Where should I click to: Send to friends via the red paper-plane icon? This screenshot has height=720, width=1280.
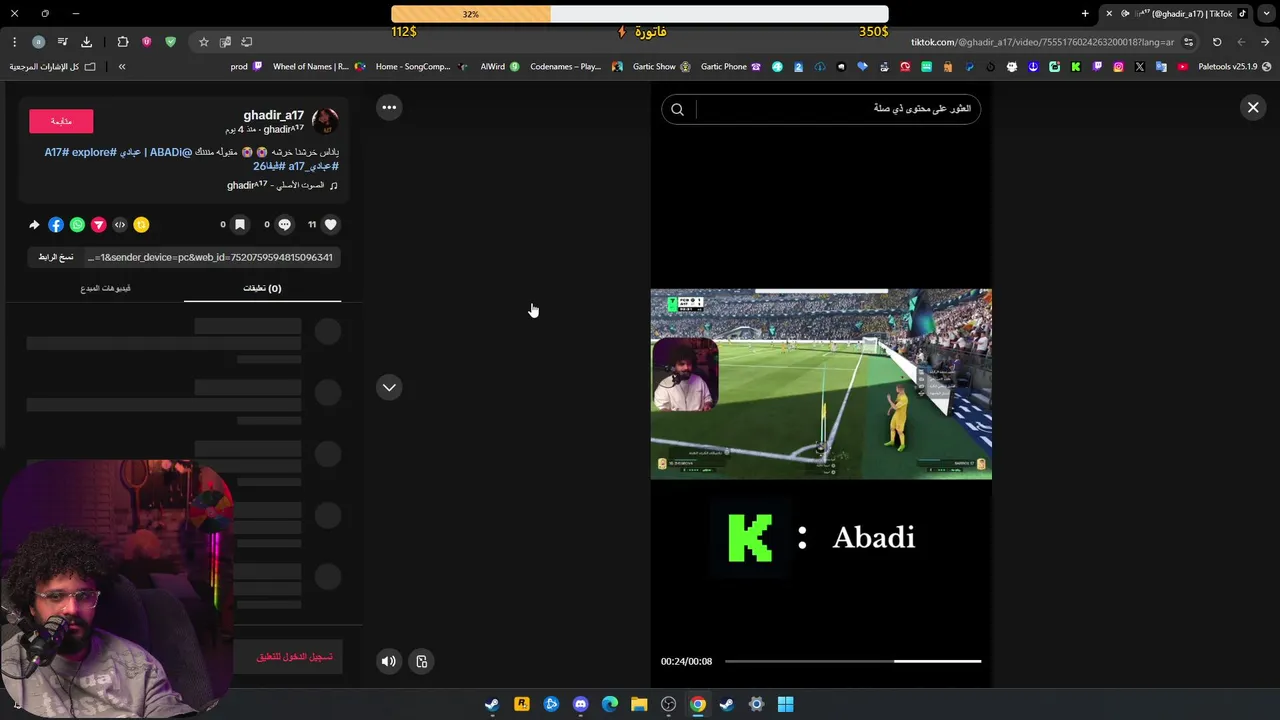click(98, 225)
